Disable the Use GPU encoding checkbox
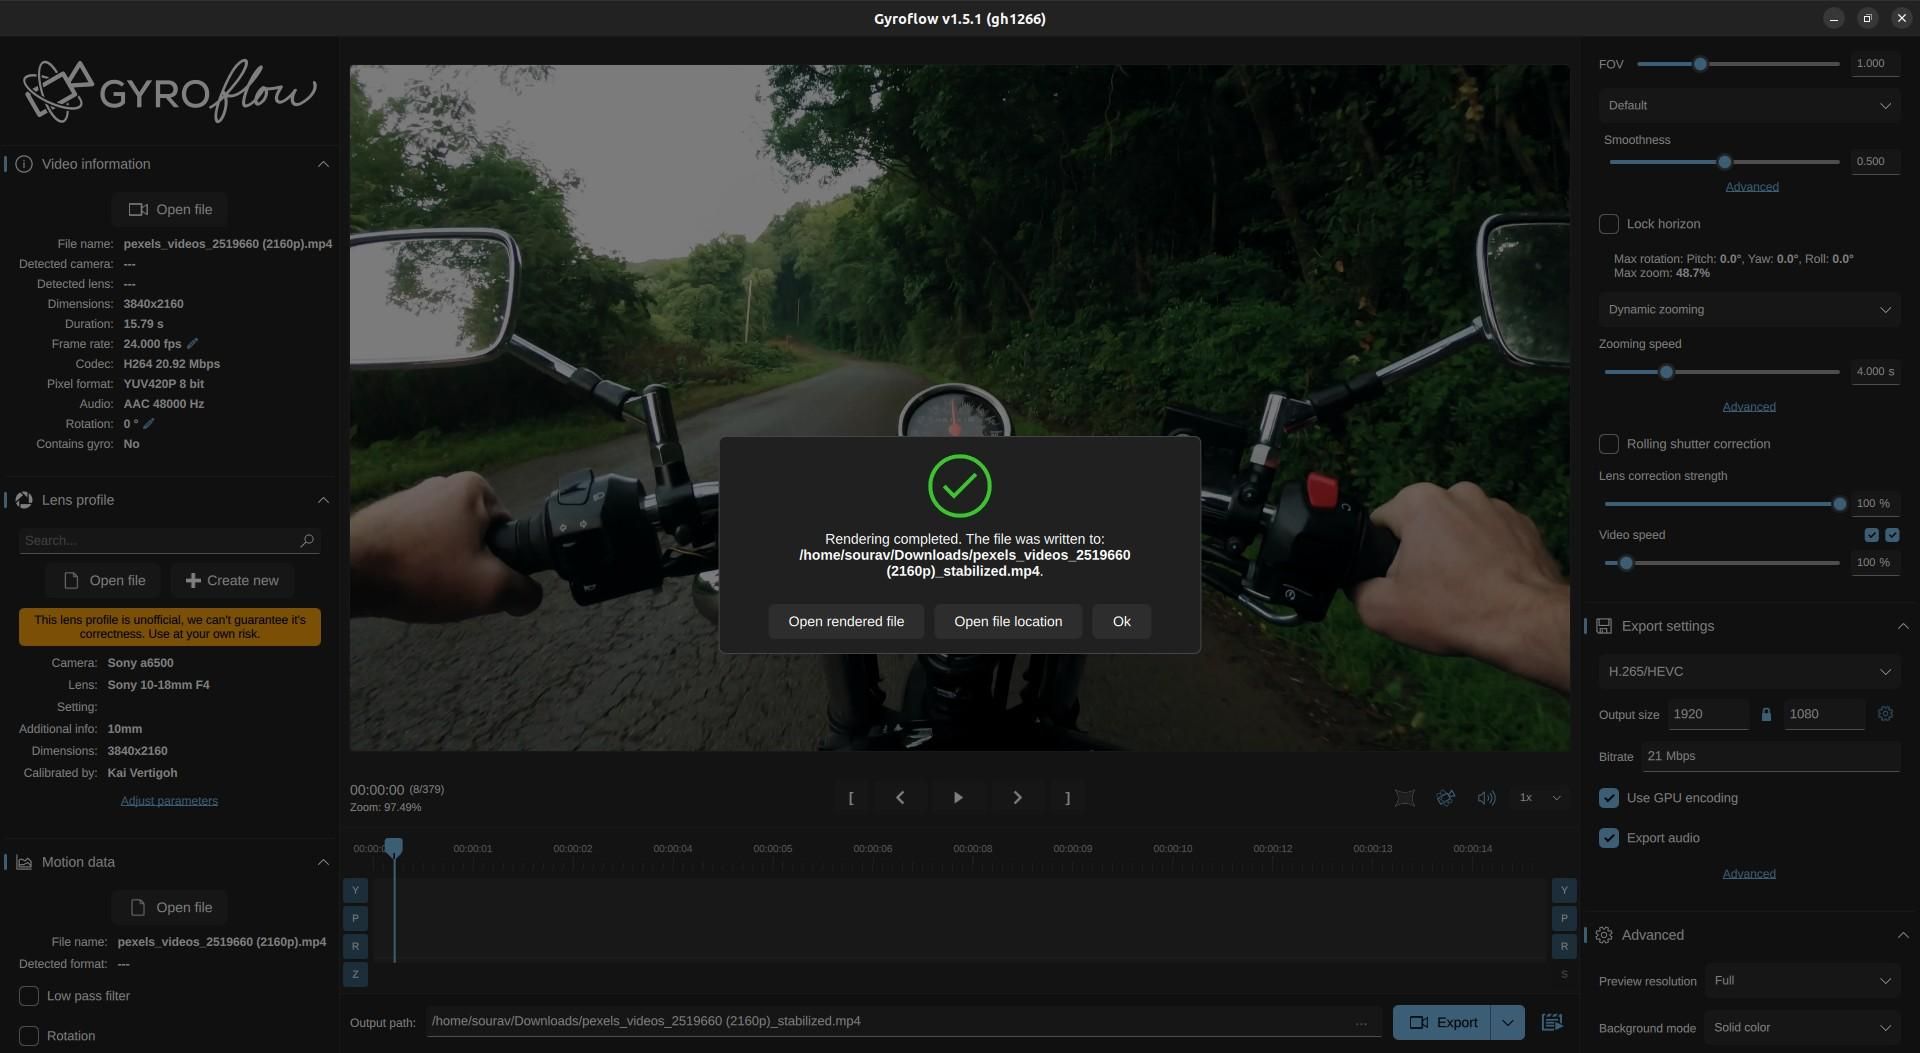This screenshot has width=1920, height=1053. tap(1608, 797)
